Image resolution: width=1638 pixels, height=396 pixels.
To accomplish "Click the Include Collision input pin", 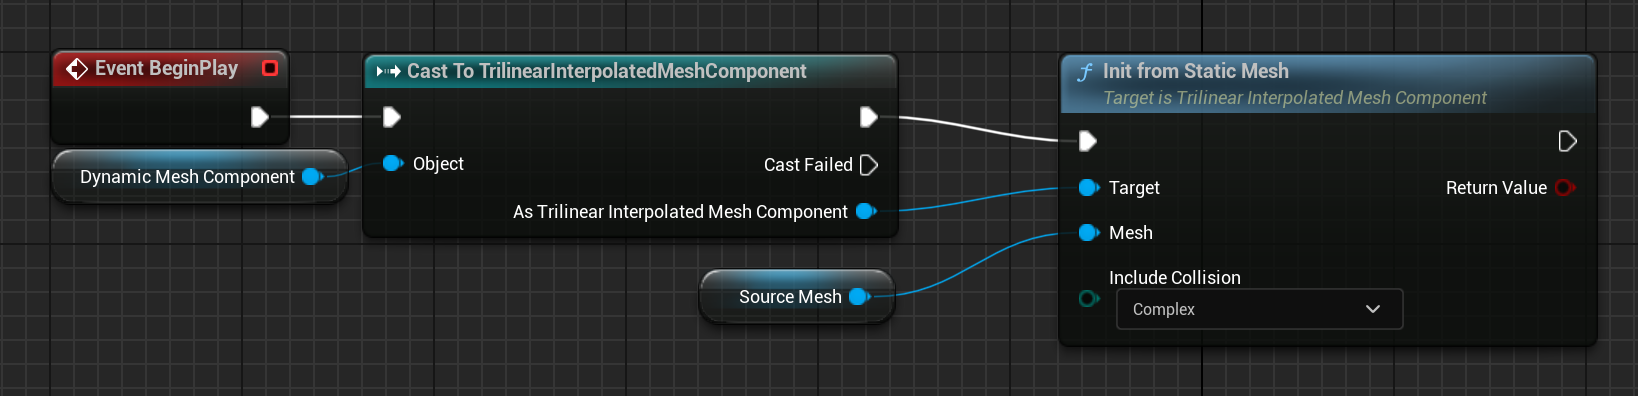I will (1089, 298).
